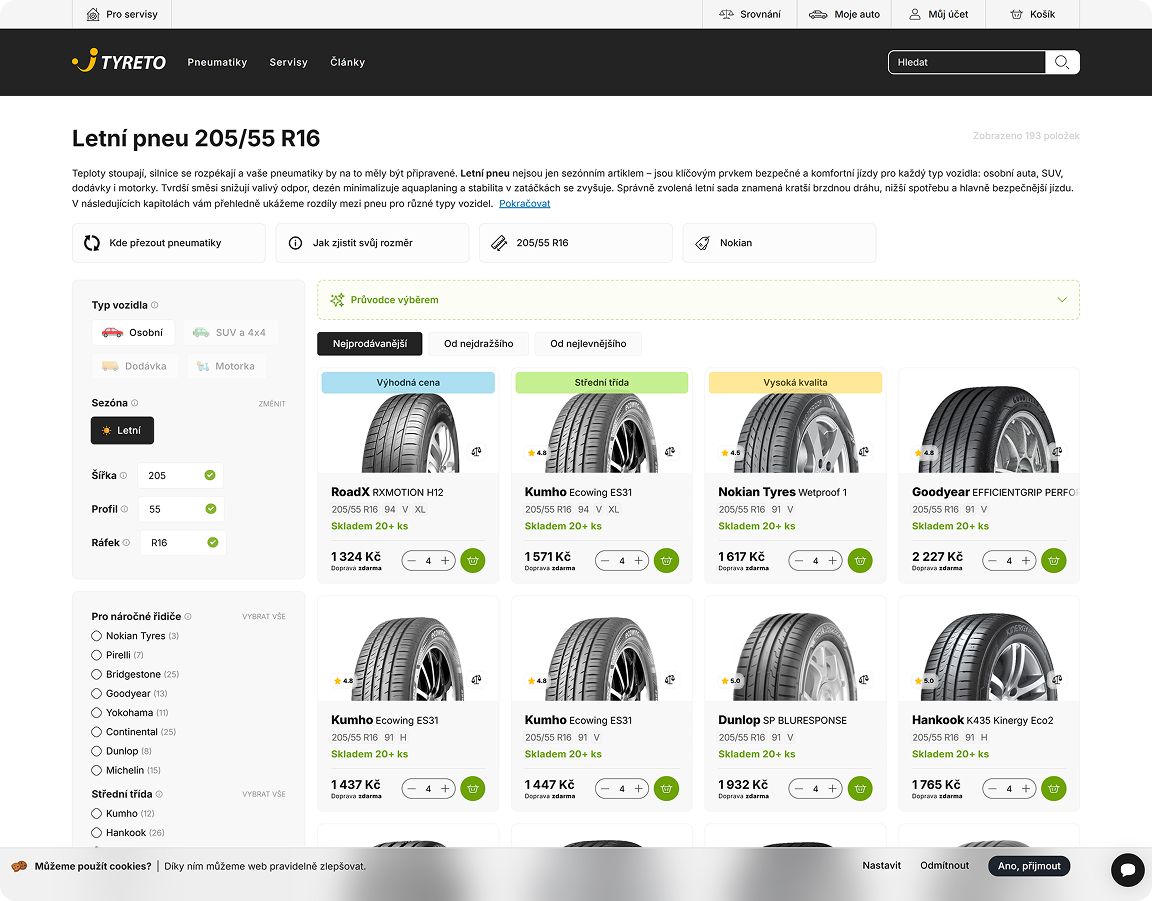
Task: Click info icon next to Šířka
Action: [x=123, y=475]
